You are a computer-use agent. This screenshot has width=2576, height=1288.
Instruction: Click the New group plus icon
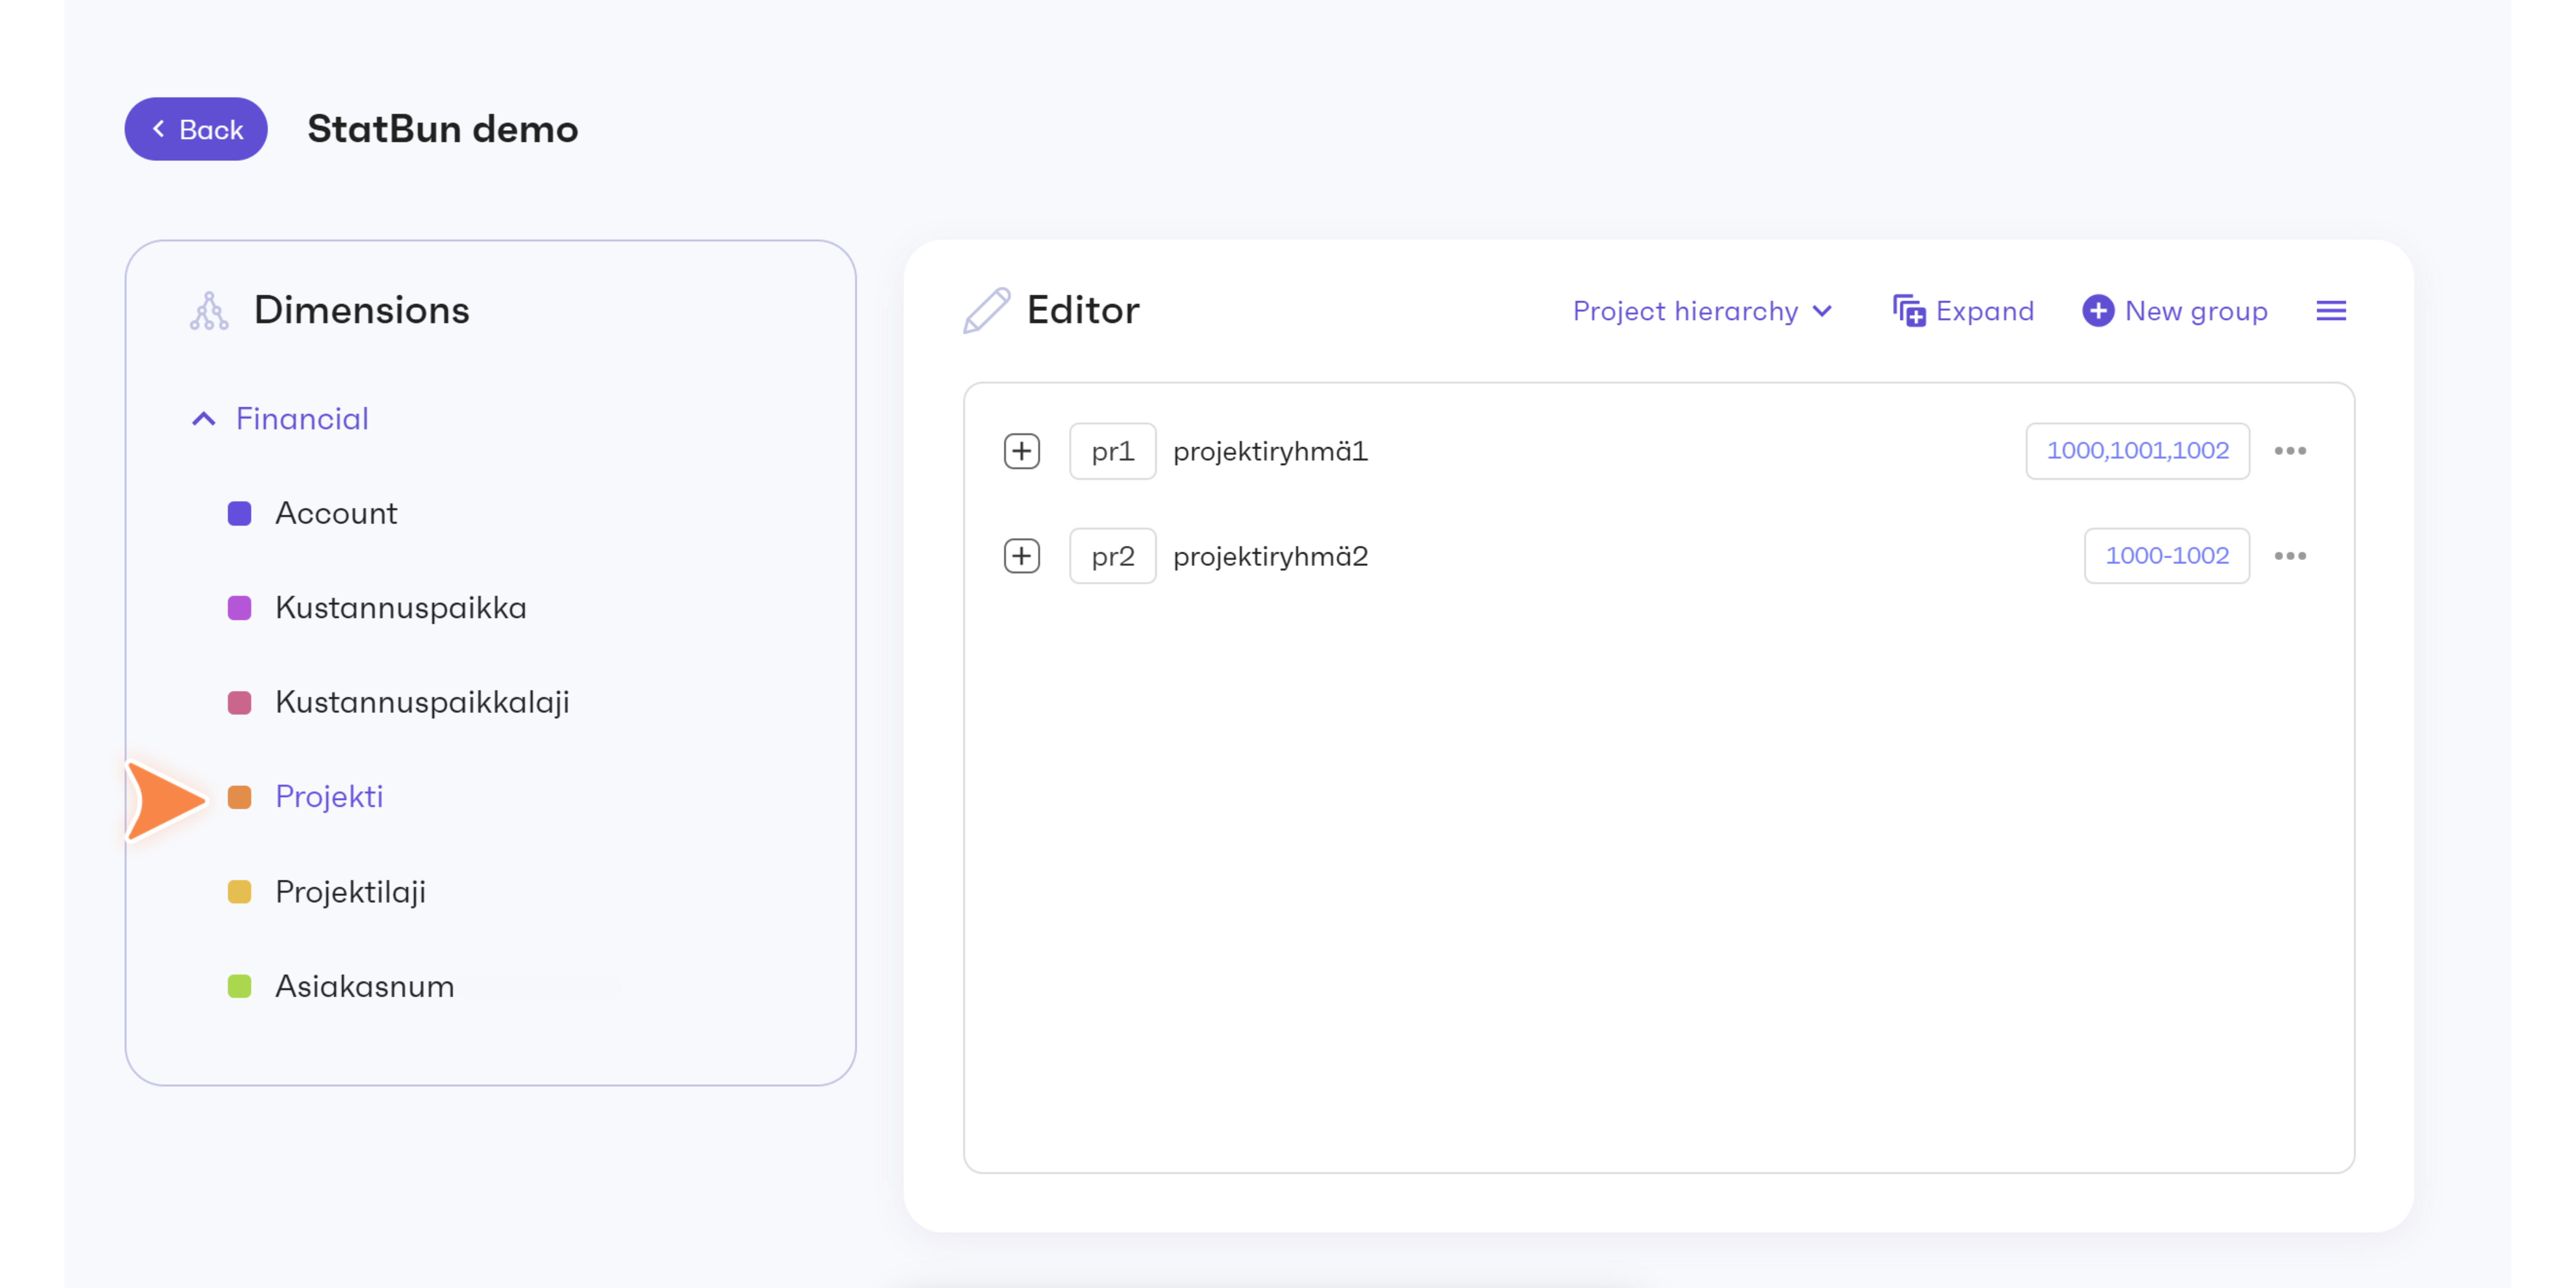point(2098,311)
